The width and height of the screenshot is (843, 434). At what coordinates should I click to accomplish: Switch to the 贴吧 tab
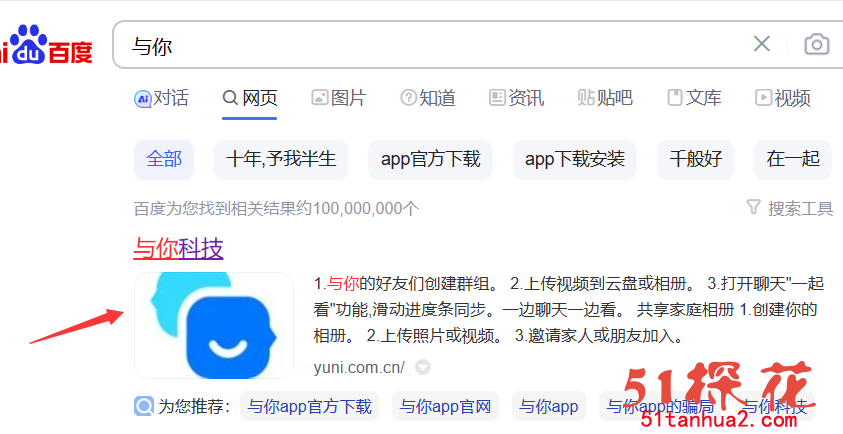coord(605,98)
